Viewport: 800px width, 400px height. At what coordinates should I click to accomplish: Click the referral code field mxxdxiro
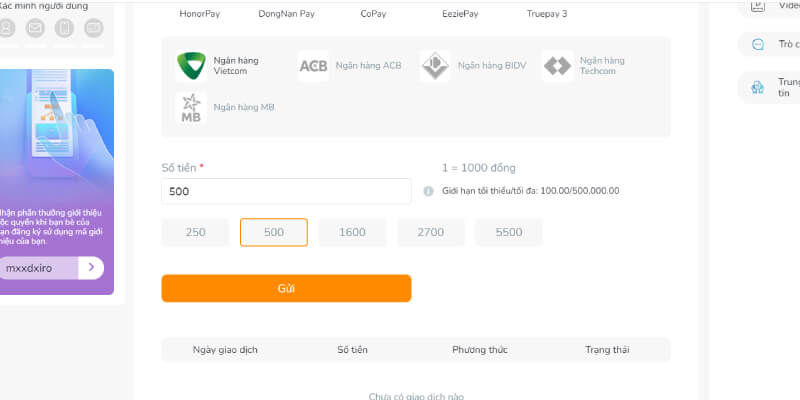point(39,268)
